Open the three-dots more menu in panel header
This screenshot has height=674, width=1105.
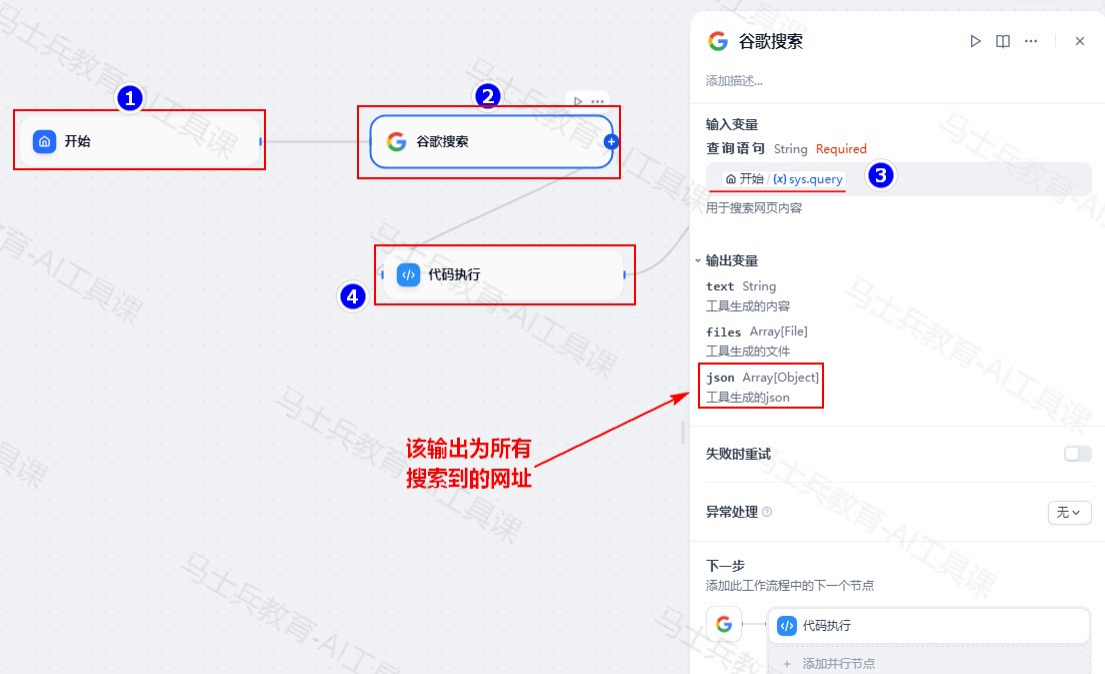(x=1031, y=41)
